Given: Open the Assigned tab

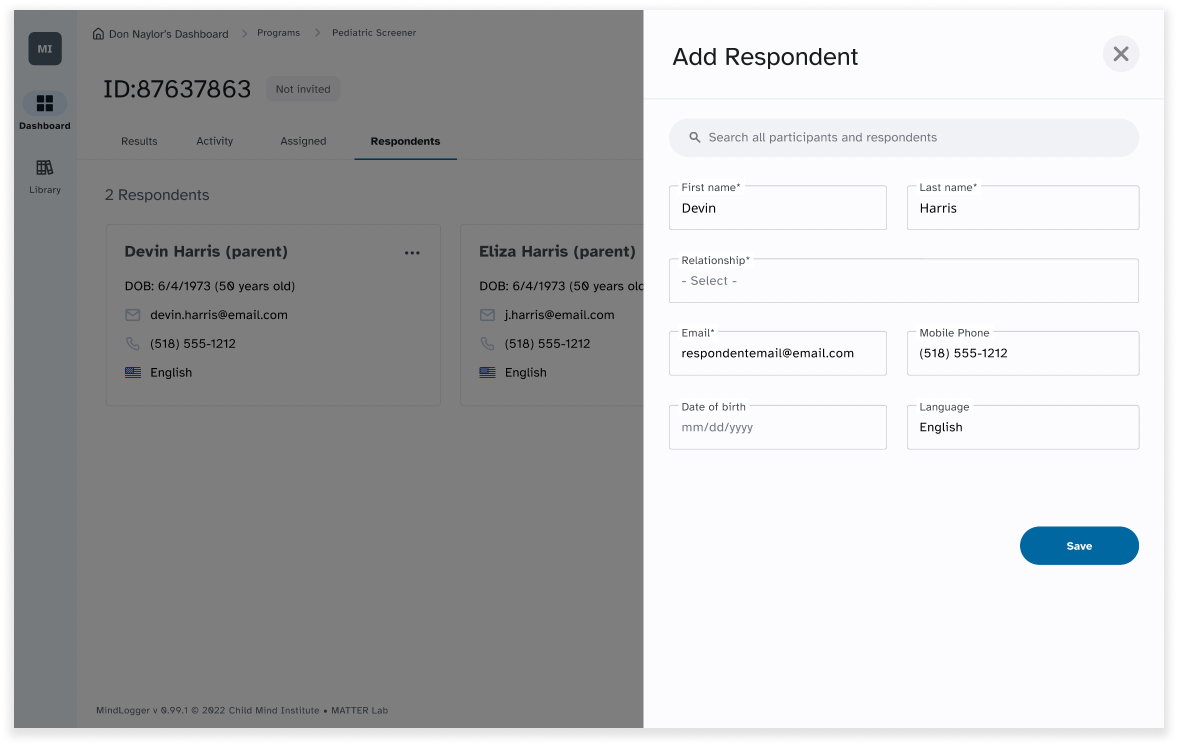Looking at the screenshot, I should 303,141.
